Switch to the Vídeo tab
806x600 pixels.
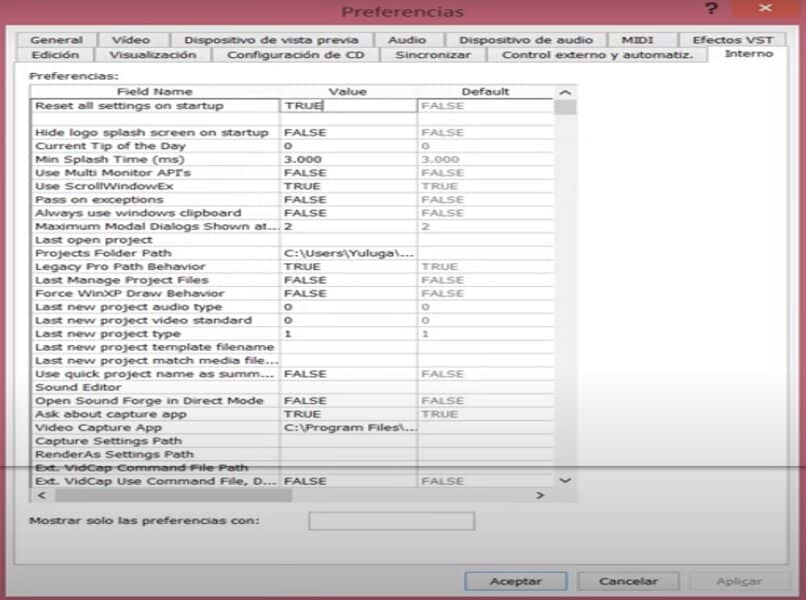(132, 40)
